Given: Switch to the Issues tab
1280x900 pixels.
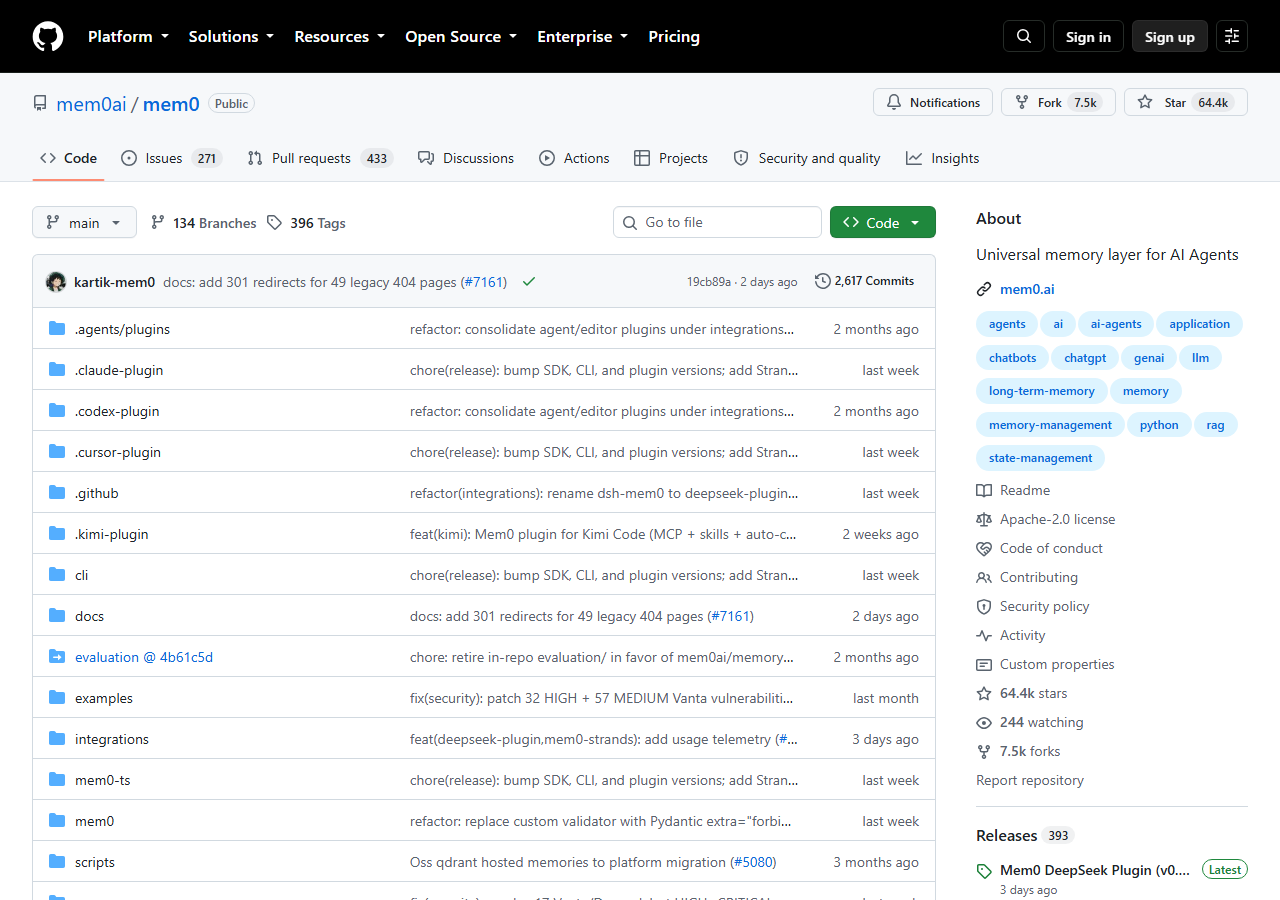Looking at the screenshot, I should tap(171, 158).
